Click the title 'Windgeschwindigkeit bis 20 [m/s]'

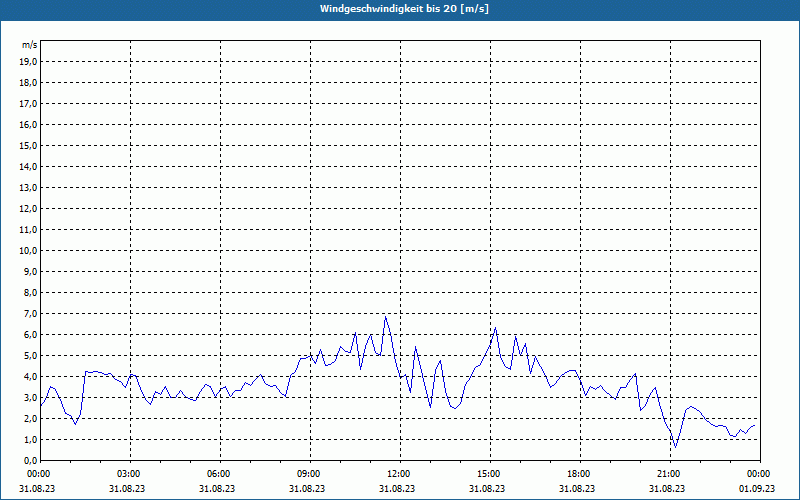[404, 9]
